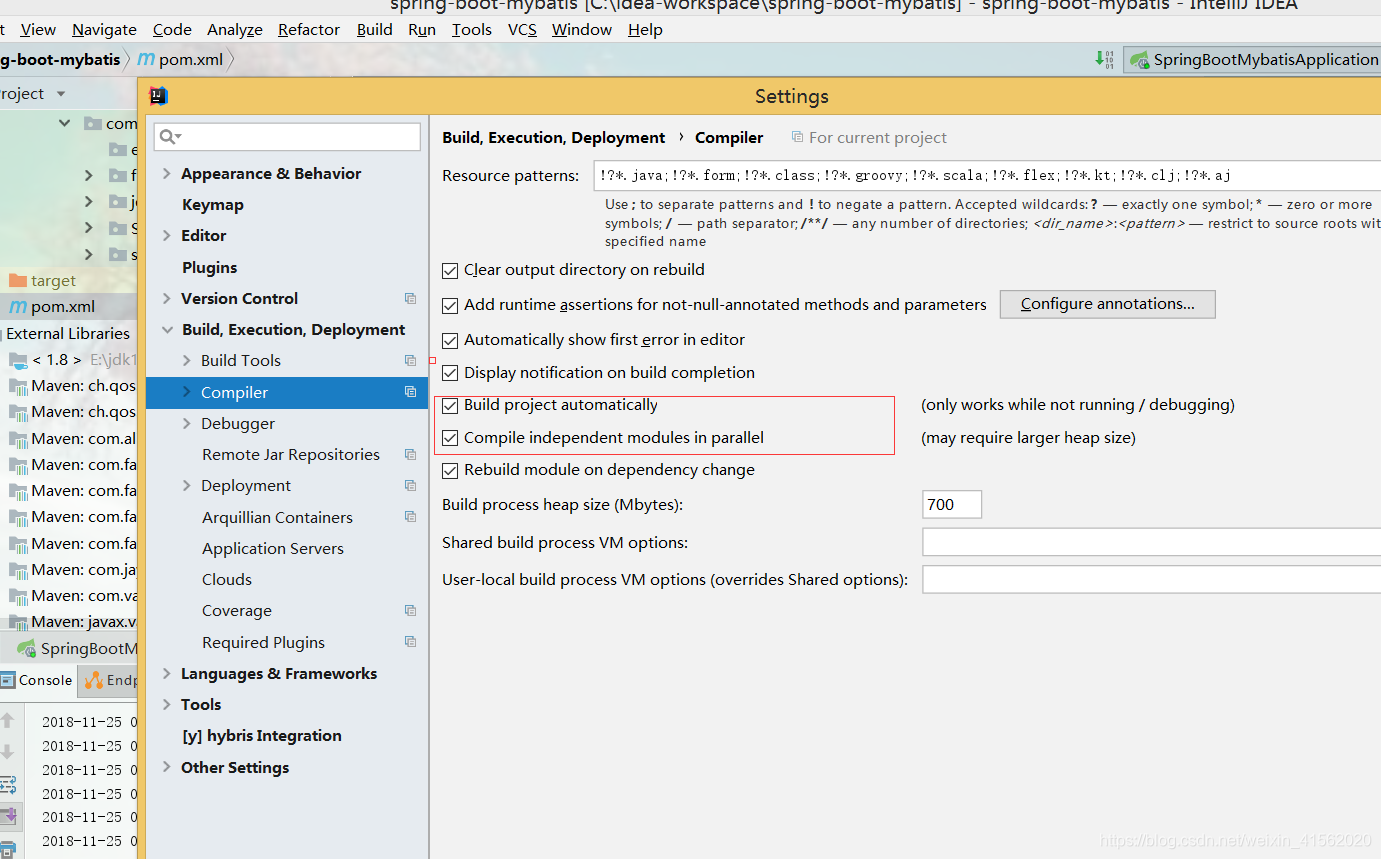
Task: Click project-level icon beside Build Tools
Action: [x=410, y=360]
